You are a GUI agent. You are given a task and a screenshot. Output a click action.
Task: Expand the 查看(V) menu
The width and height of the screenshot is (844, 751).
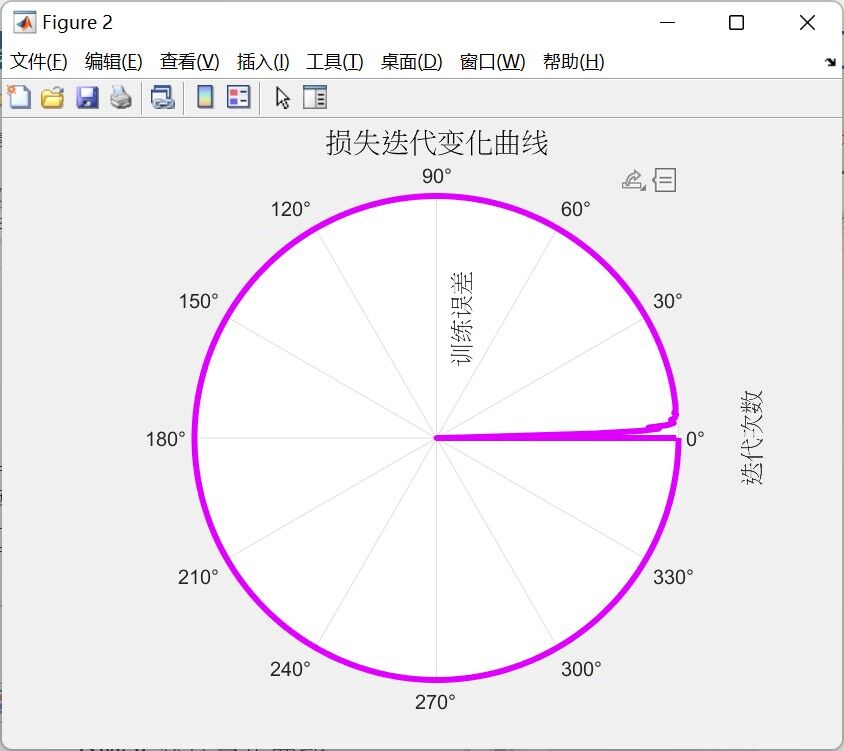(189, 62)
